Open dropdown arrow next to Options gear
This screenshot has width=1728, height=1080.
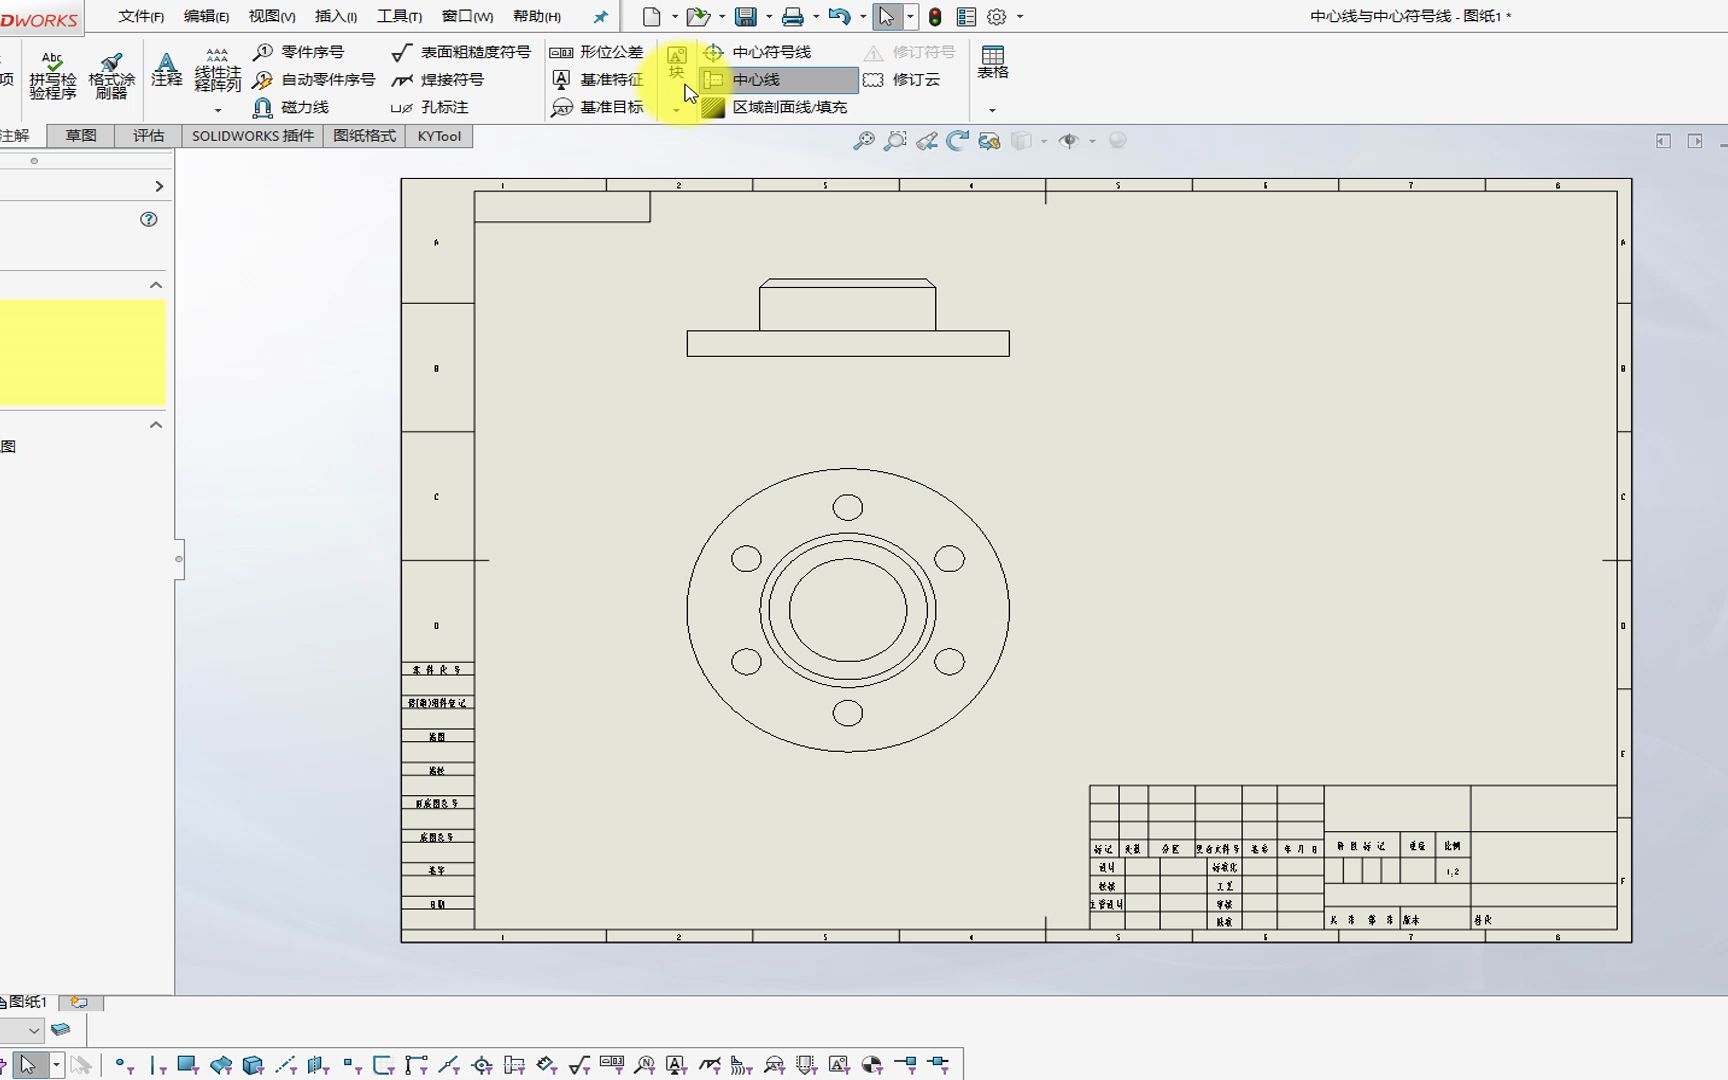pos(1020,17)
